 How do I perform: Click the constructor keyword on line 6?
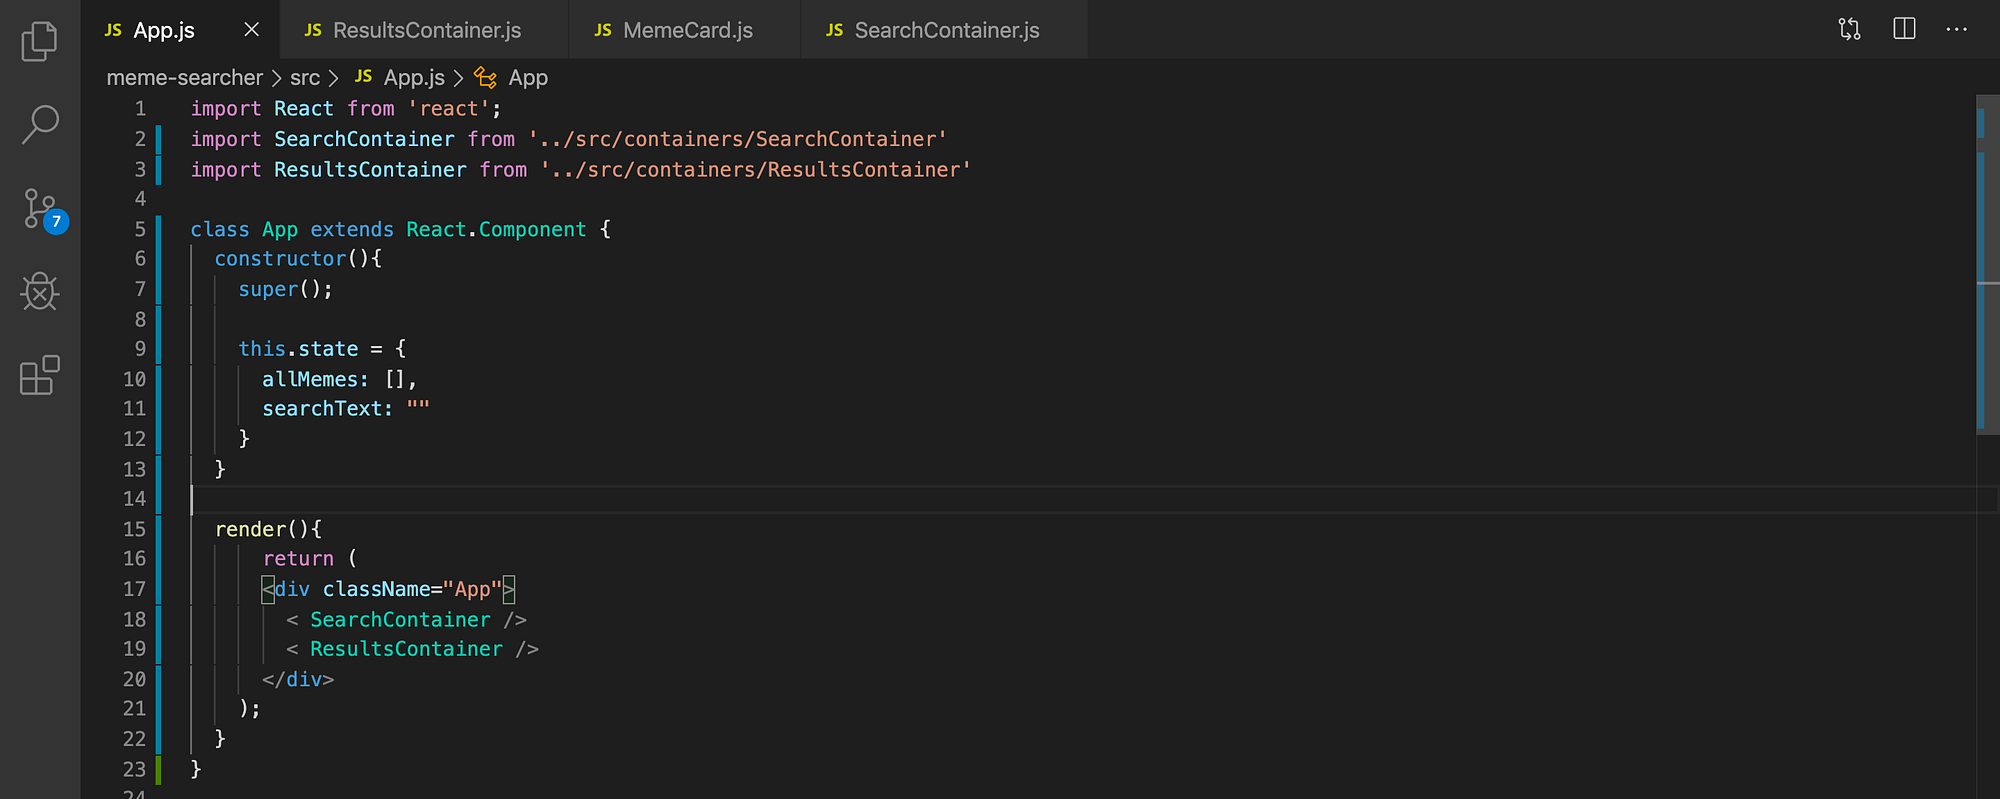point(280,258)
